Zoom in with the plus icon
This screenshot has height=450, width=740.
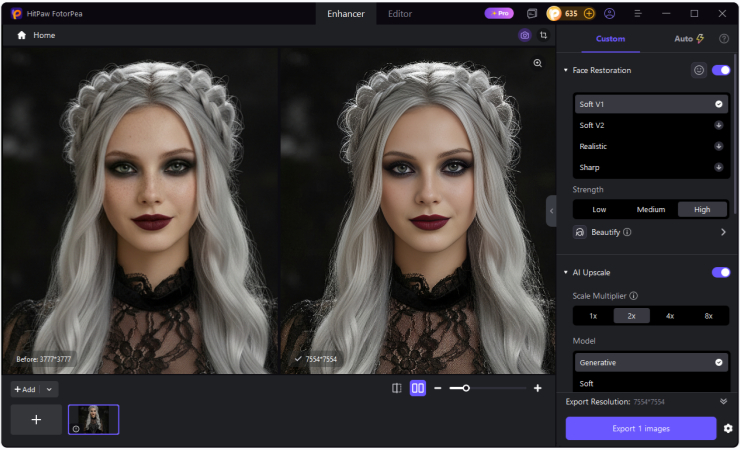(538, 388)
